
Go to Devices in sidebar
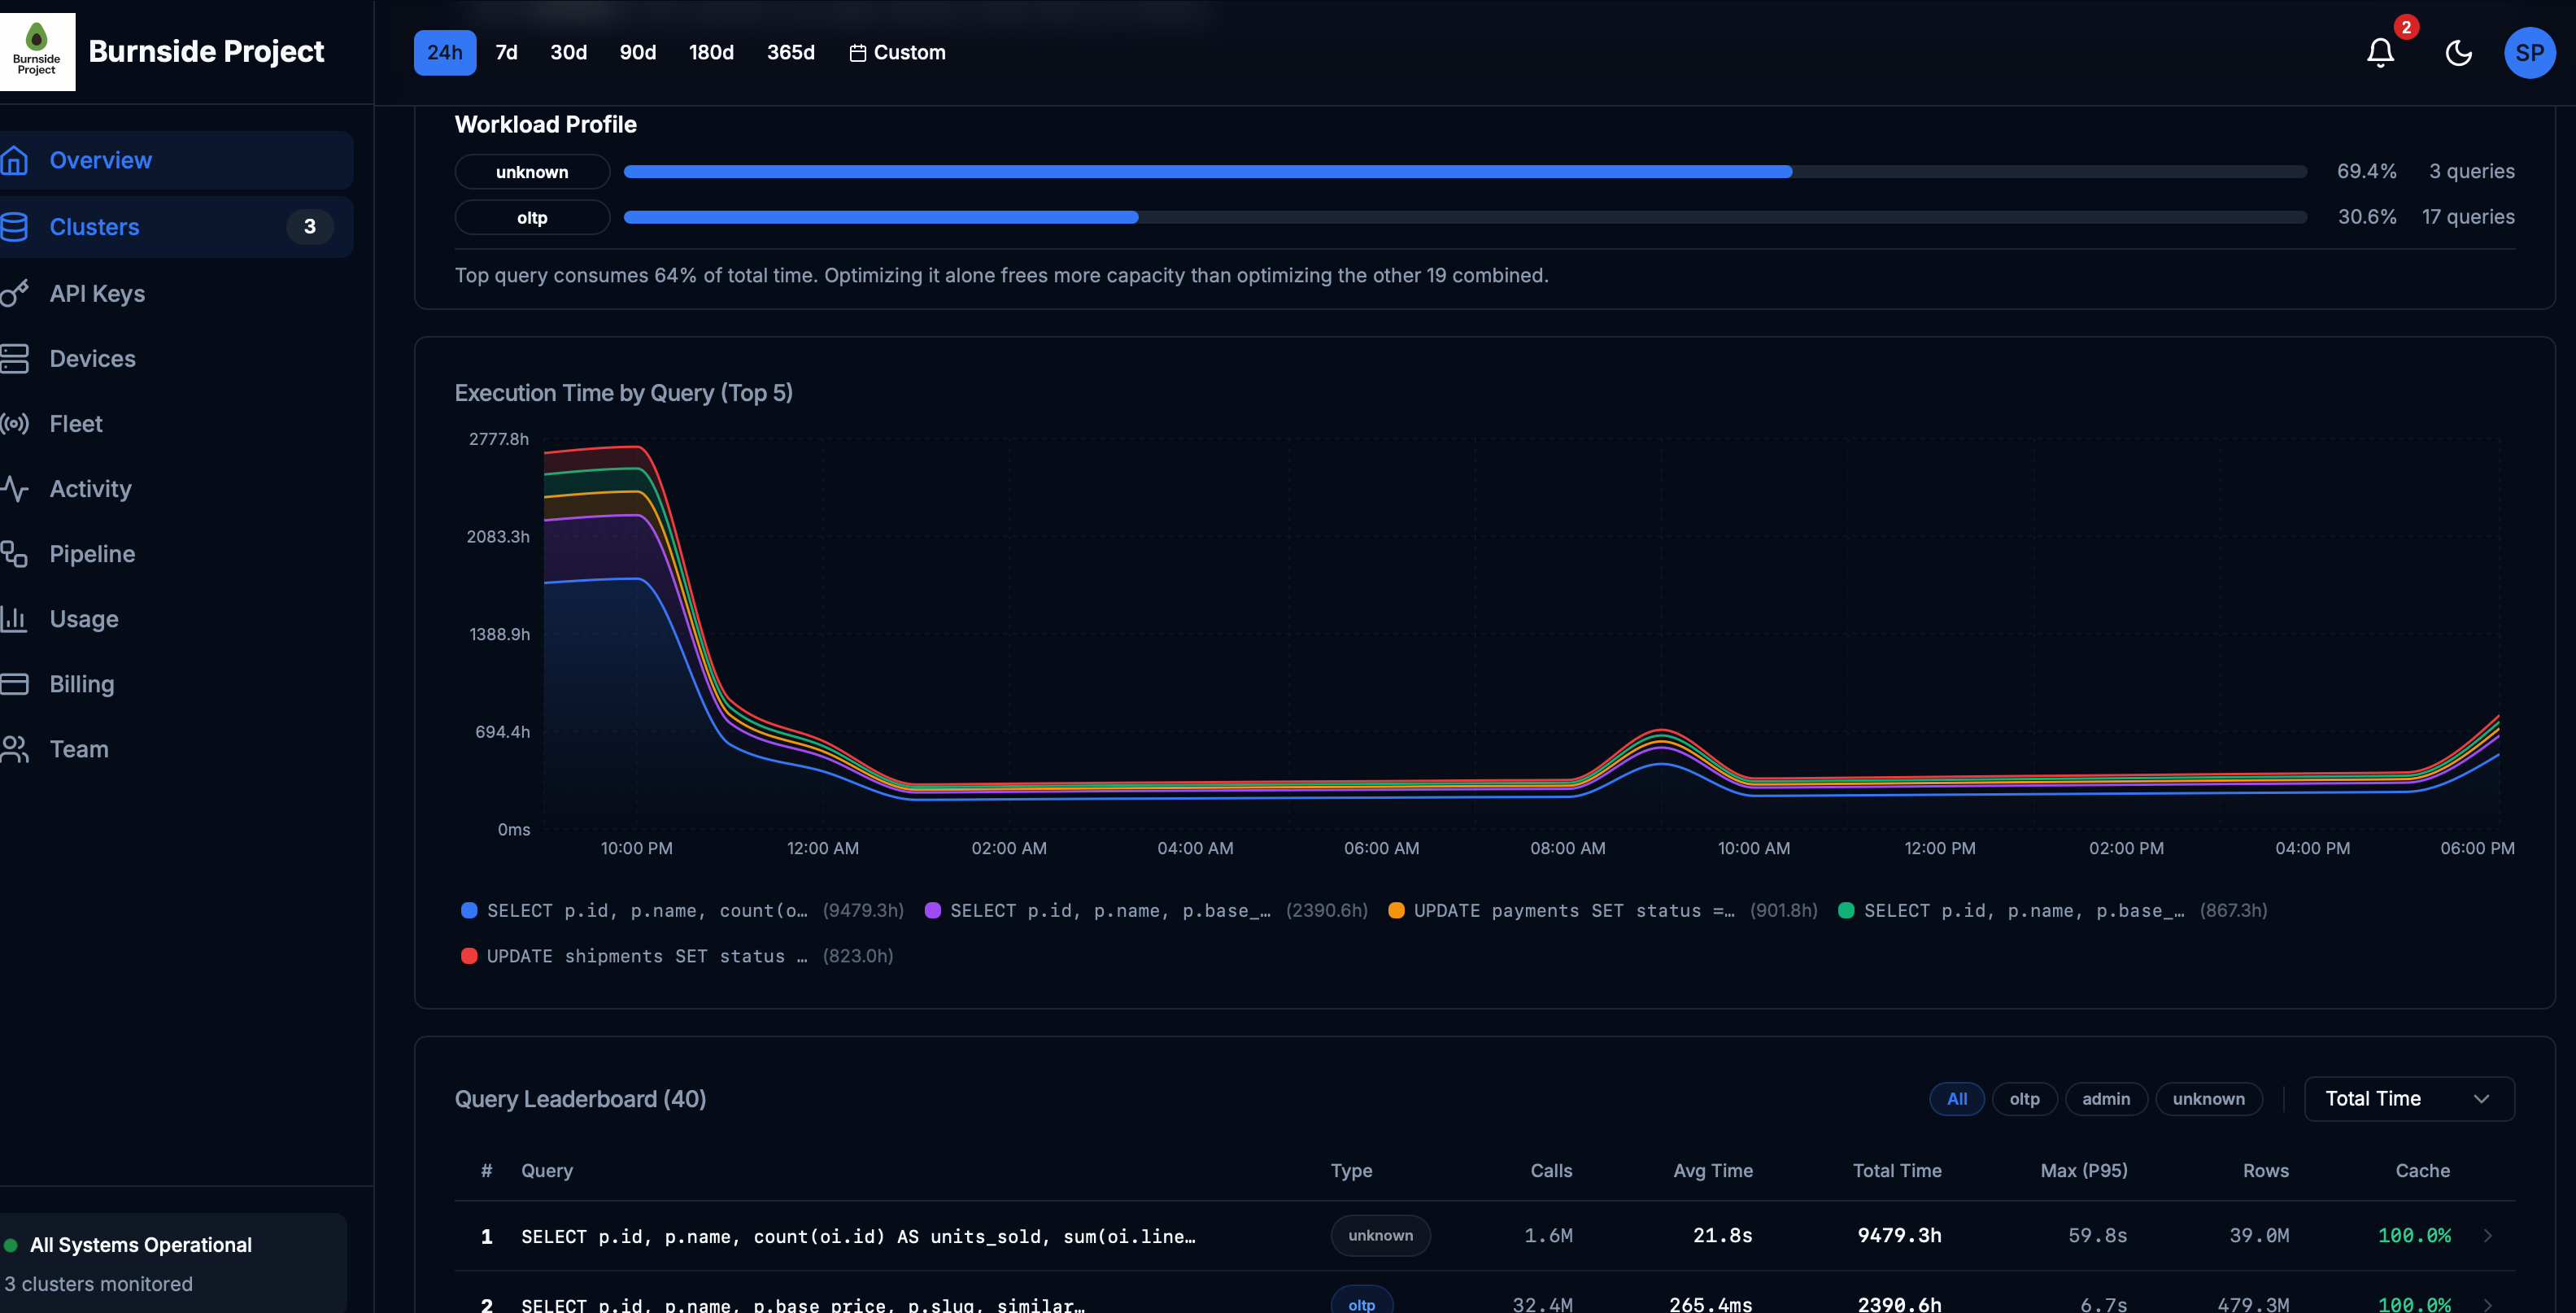click(x=92, y=358)
